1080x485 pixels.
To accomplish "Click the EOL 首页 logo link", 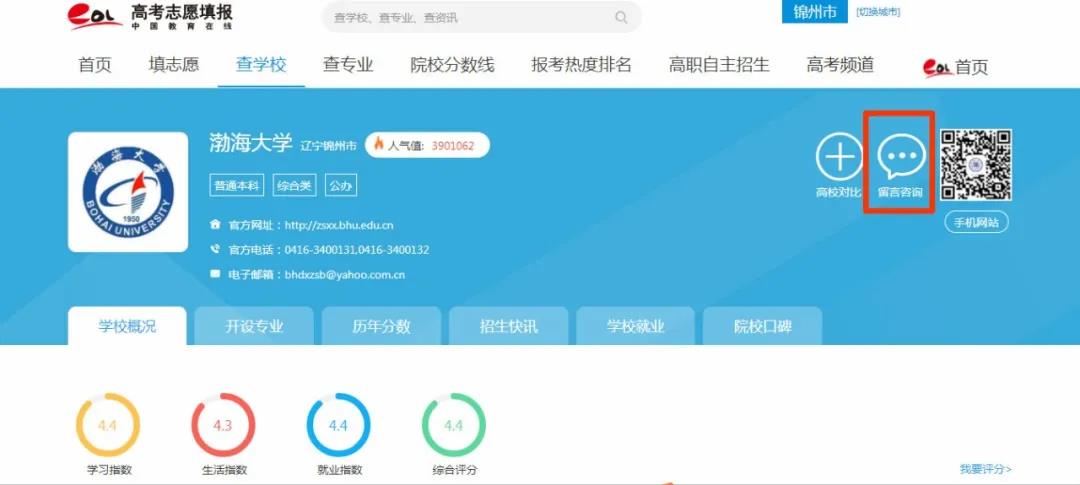I will coord(955,67).
